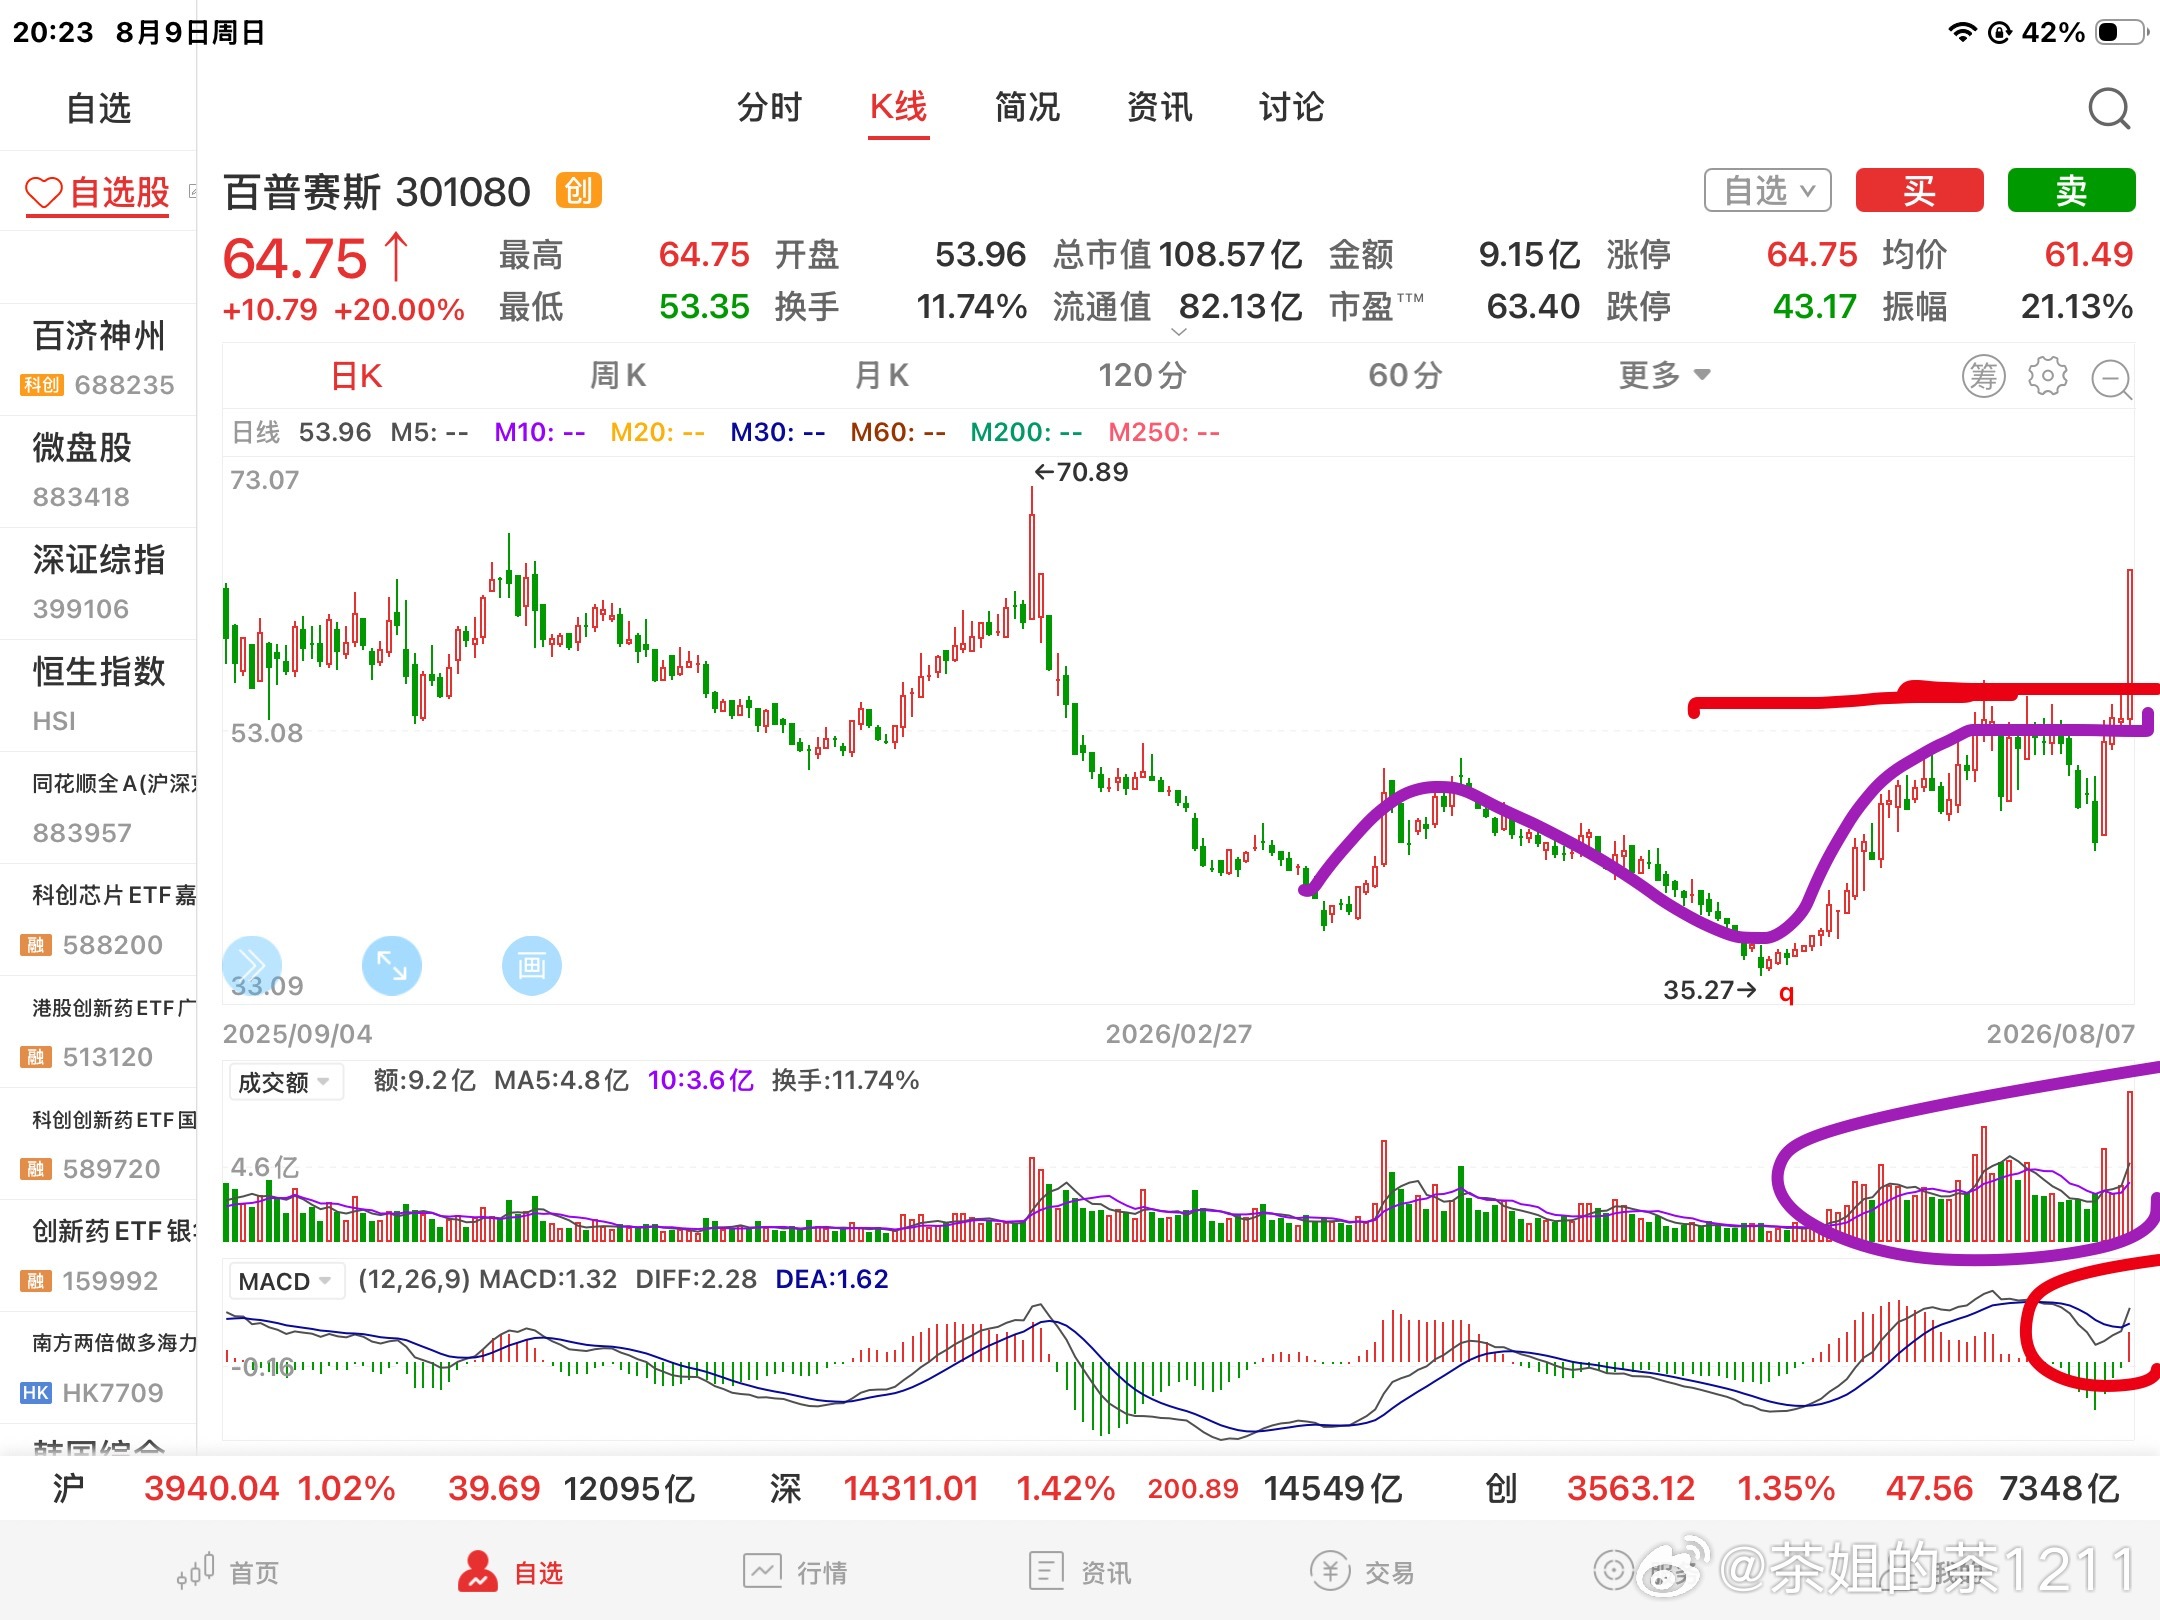Open the search magnifier icon
2160x1620 pixels.
pyautogui.click(x=2109, y=108)
